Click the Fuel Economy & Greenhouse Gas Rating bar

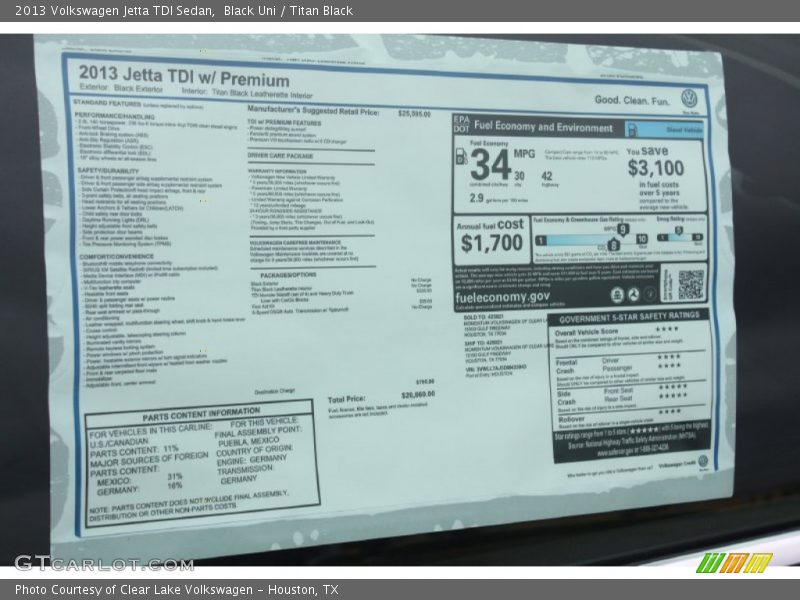[x=590, y=240]
